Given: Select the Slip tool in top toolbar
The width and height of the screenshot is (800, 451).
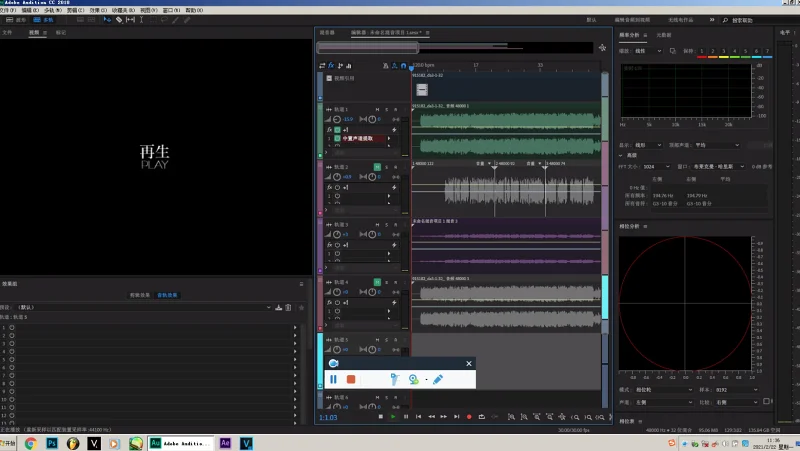Looking at the screenshot, I should pos(131,20).
